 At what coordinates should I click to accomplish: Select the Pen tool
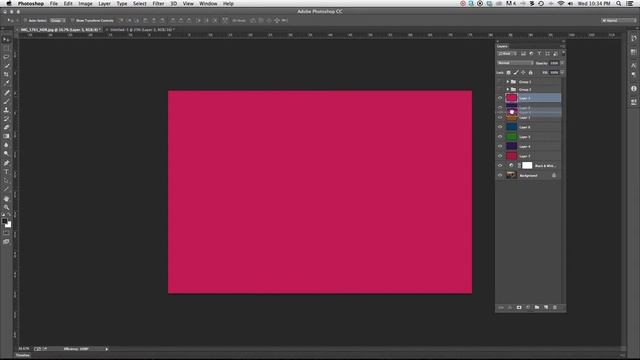click(x=6, y=163)
